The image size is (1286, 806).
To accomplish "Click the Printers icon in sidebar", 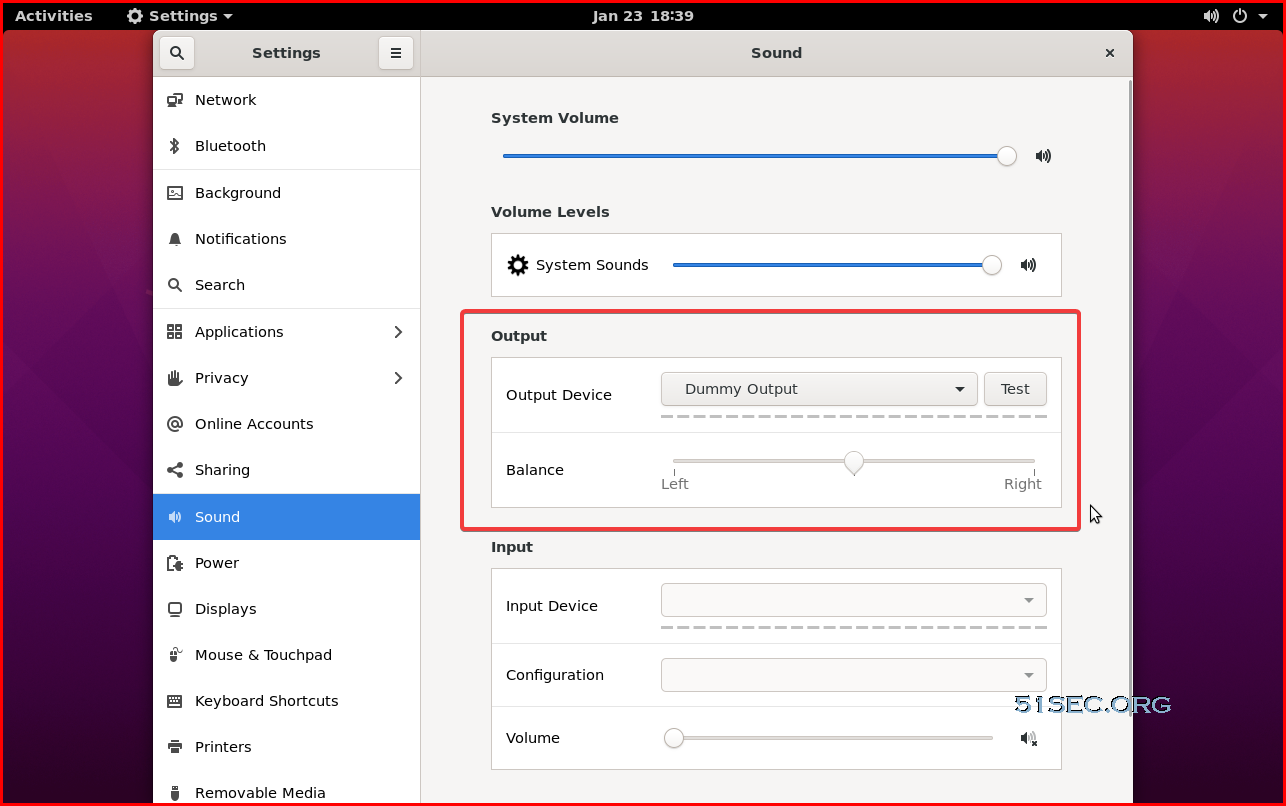I will (x=175, y=747).
